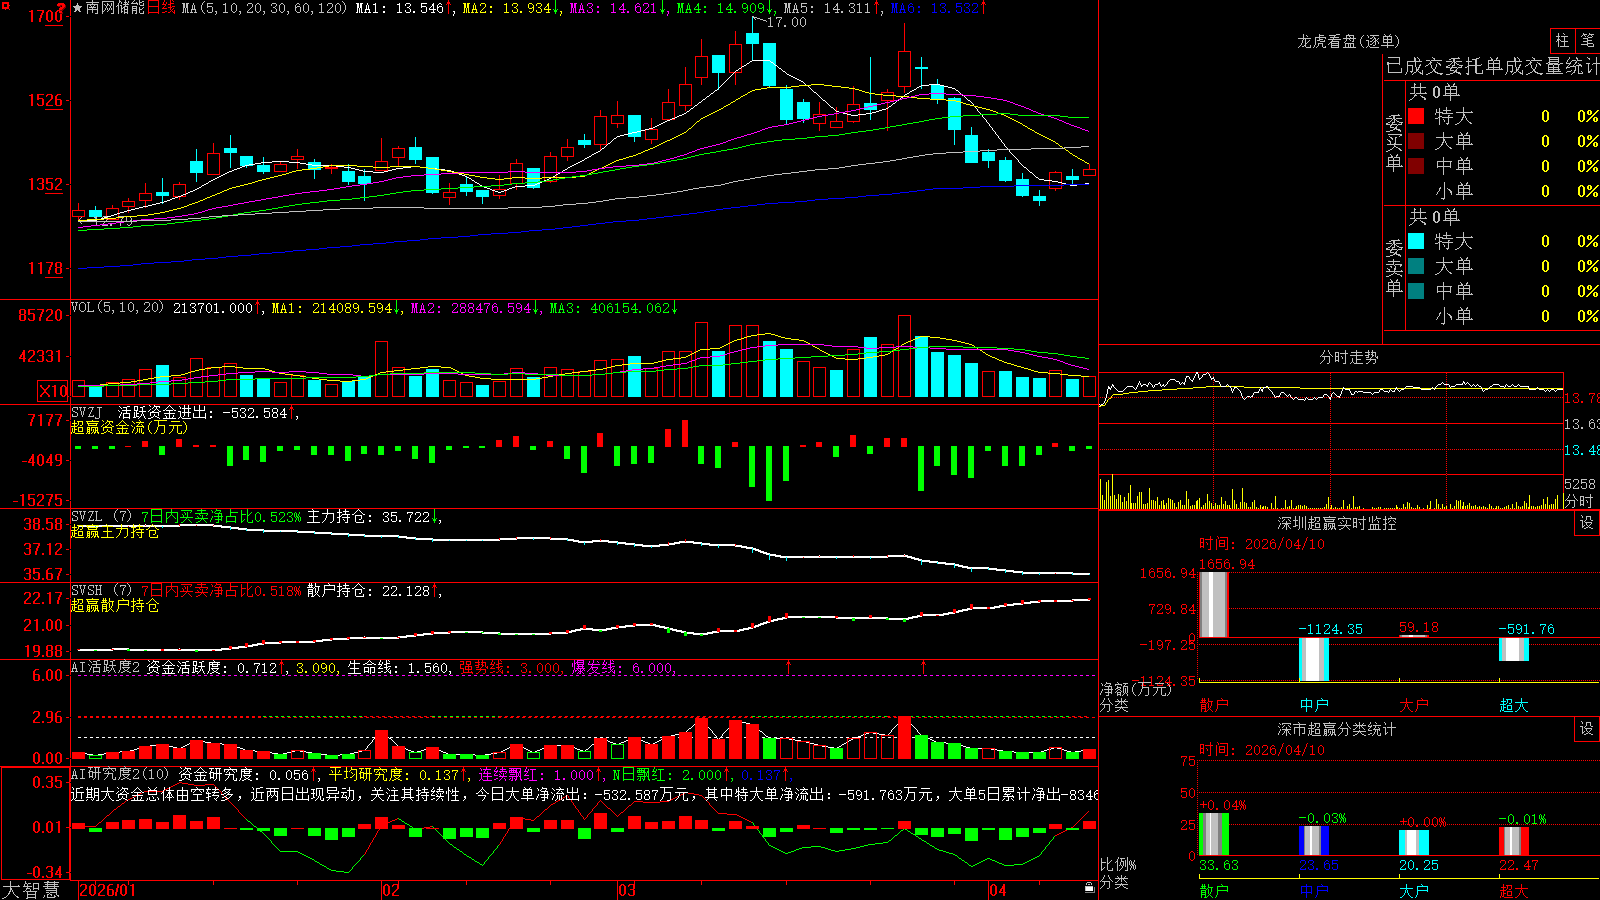Click the AI活跃度2 indicator name
1600x900 pixels.
pyautogui.click(x=105, y=668)
